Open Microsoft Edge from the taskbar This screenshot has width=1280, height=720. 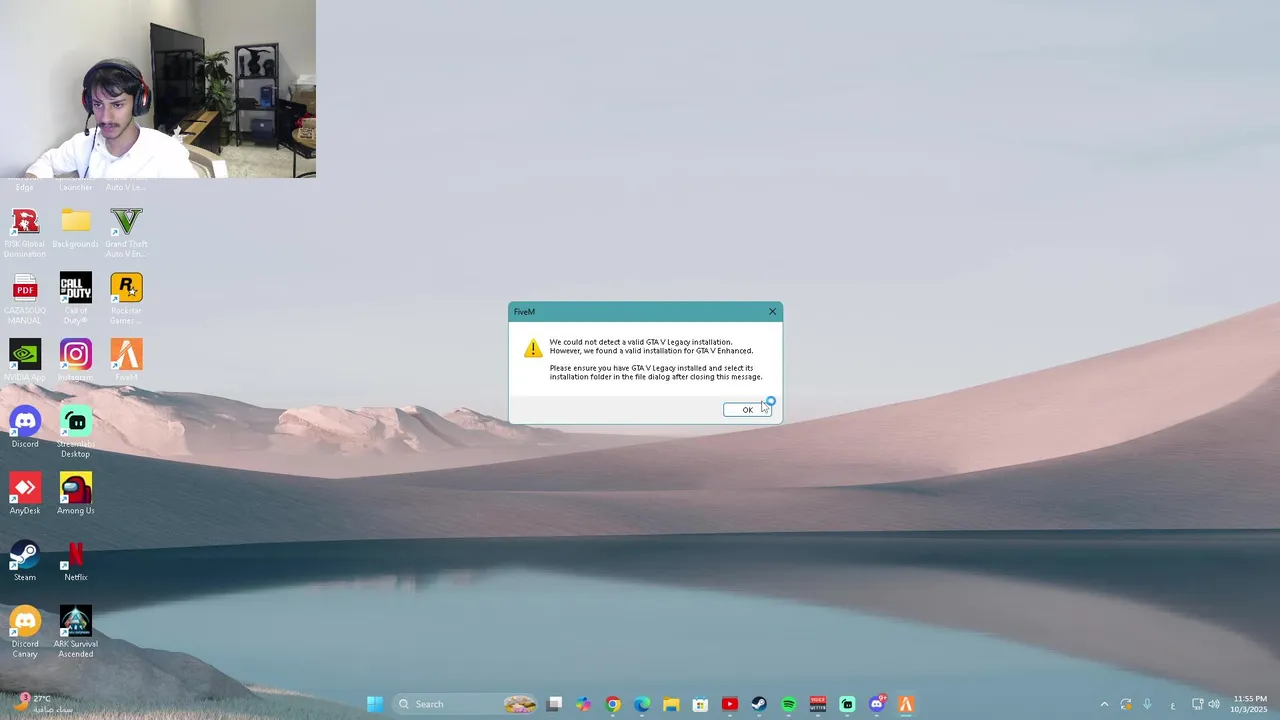click(x=642, y=704)
